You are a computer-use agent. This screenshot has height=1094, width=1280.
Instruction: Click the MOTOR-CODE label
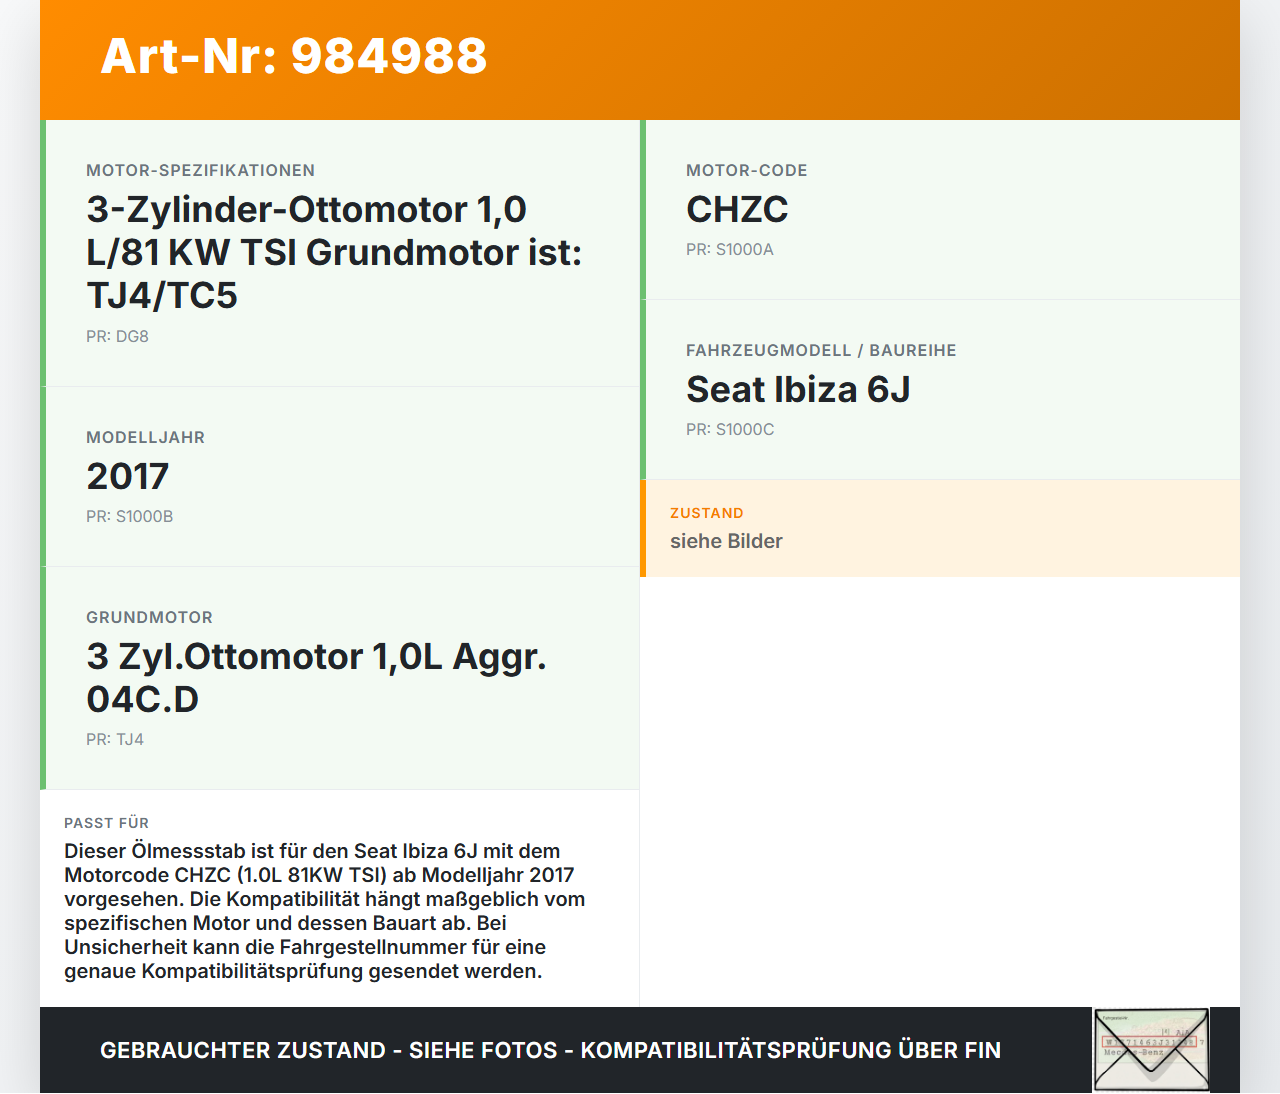click(x=746, y=170)
